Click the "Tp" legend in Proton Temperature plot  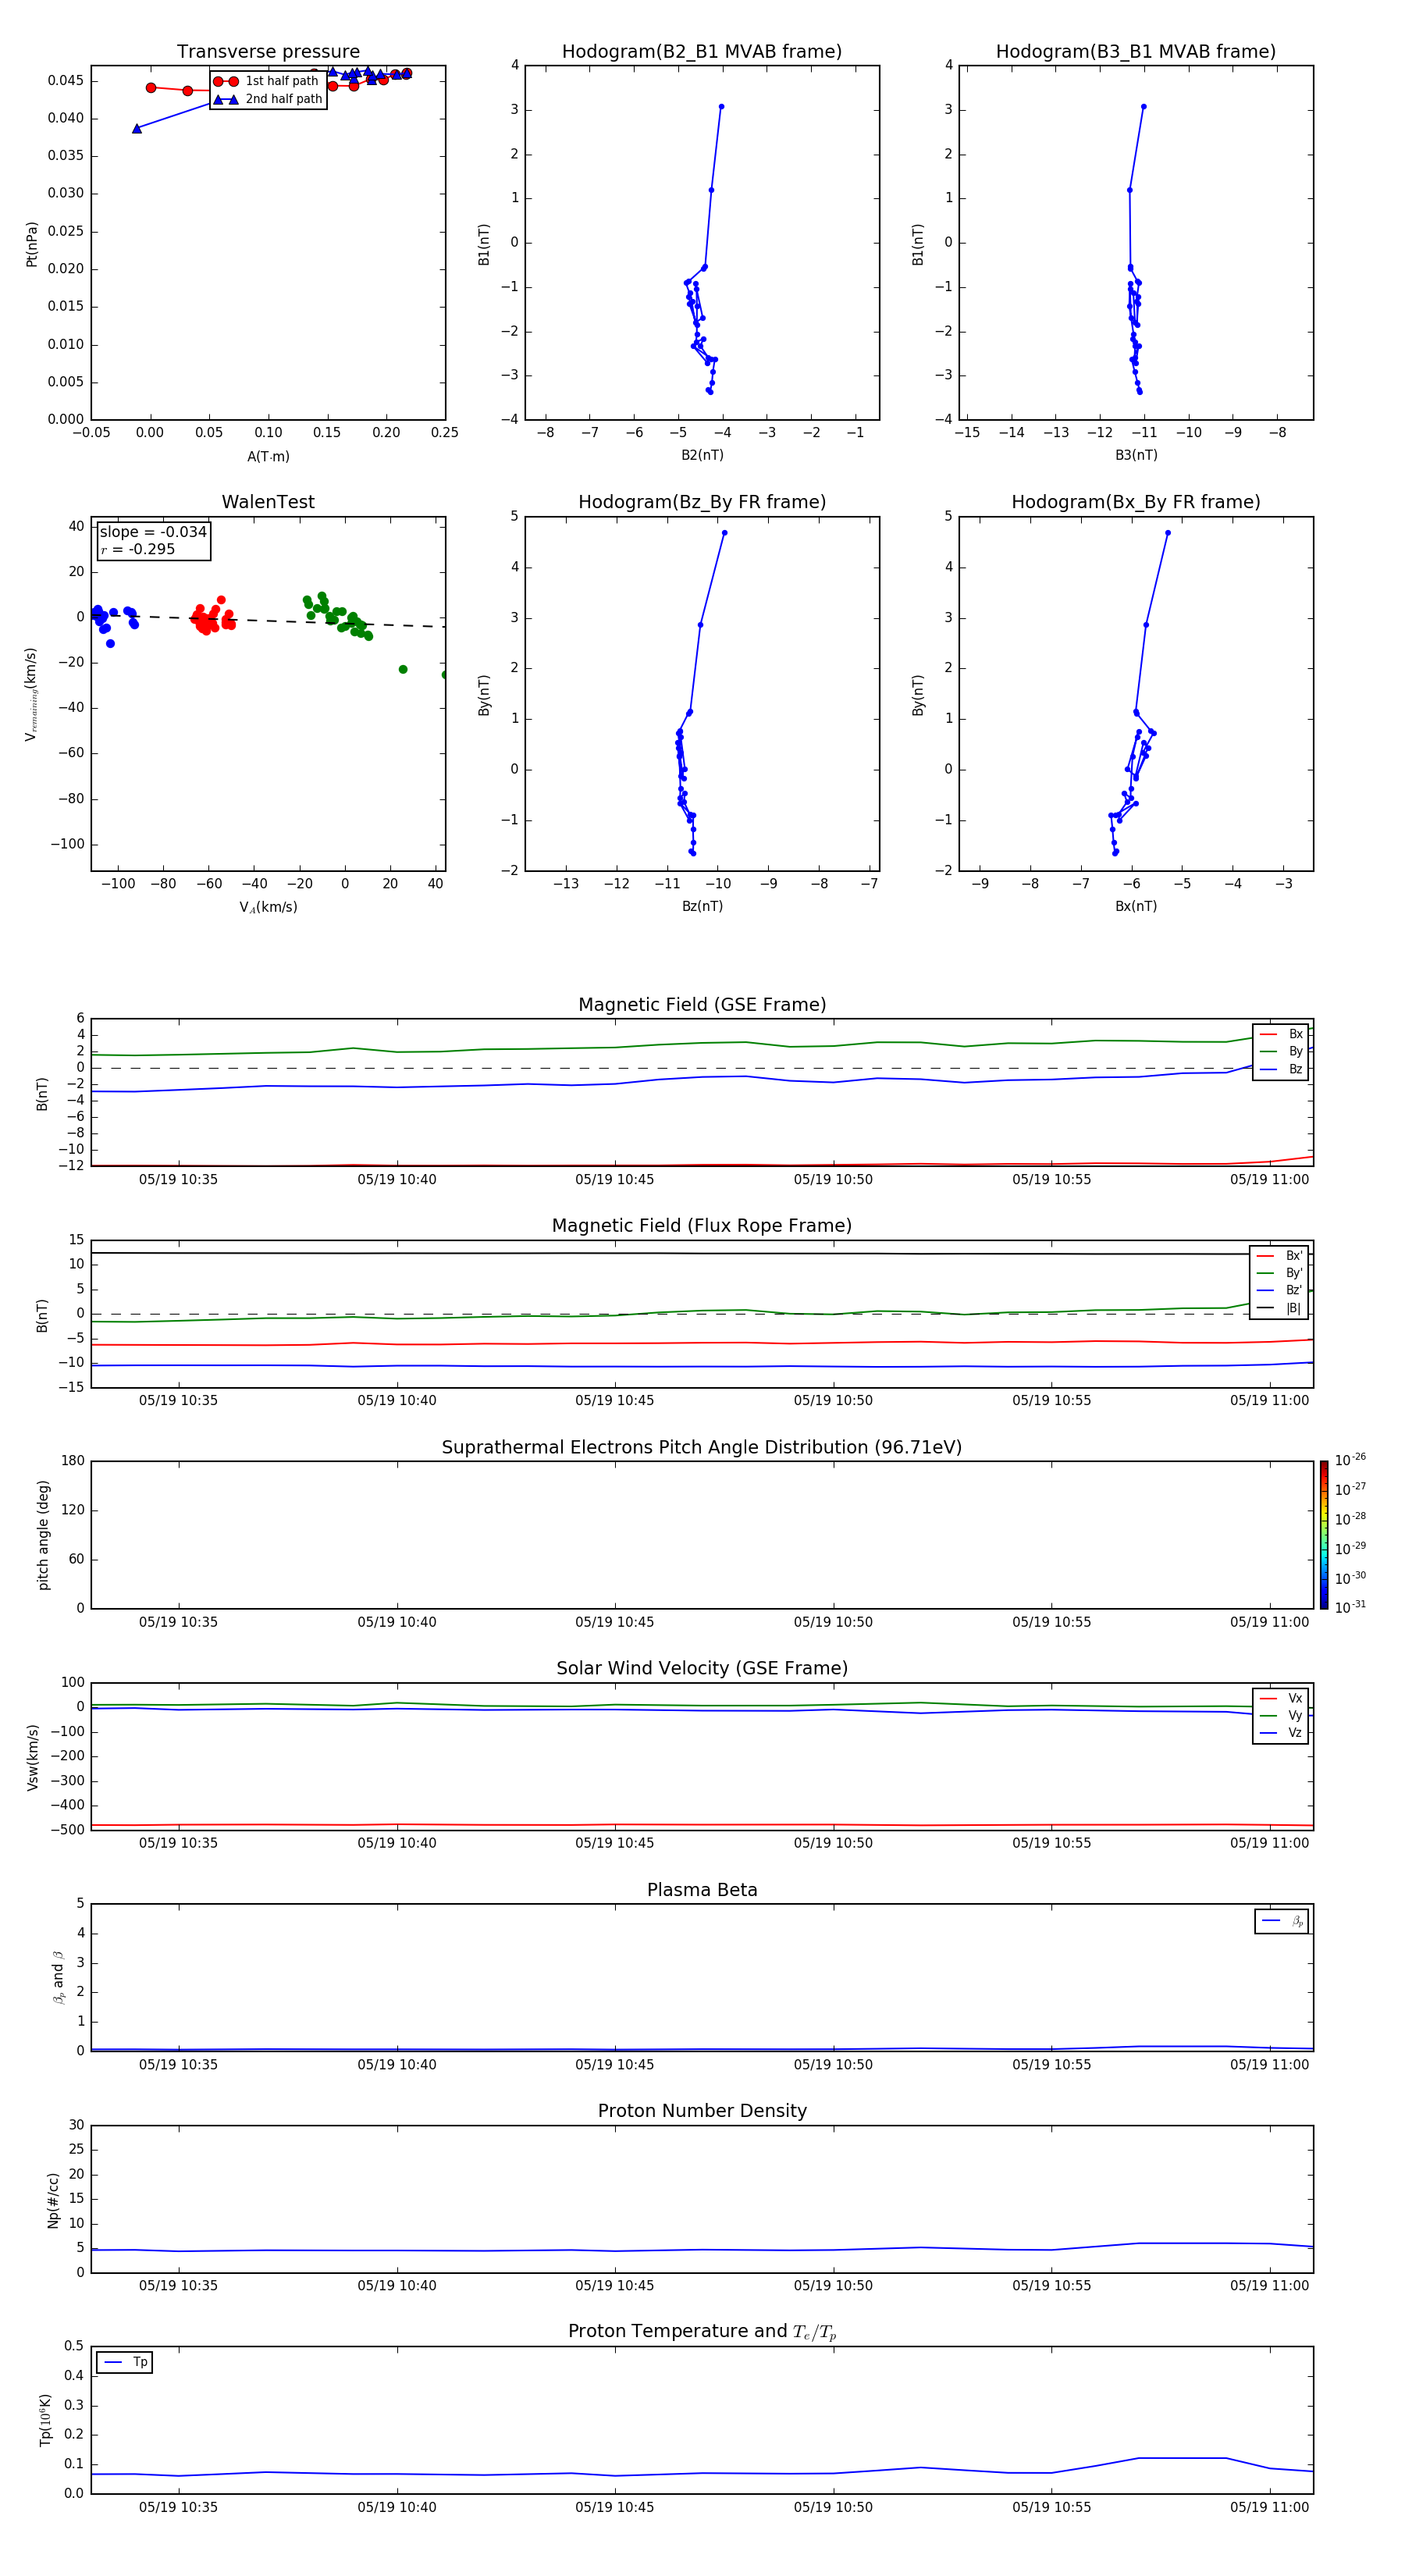click(x=125, y=2362)
